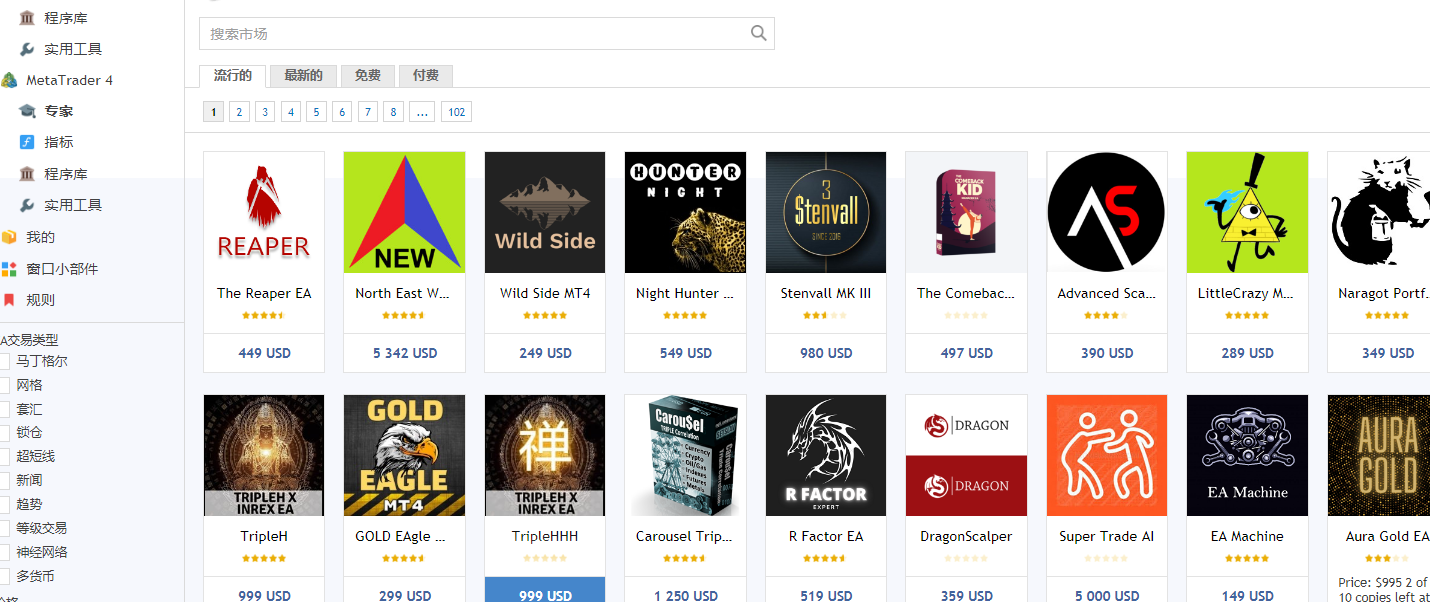Switch to the Newest (最新的) tab
This screenshot has height=602, width=1430.
coord(303,76)
